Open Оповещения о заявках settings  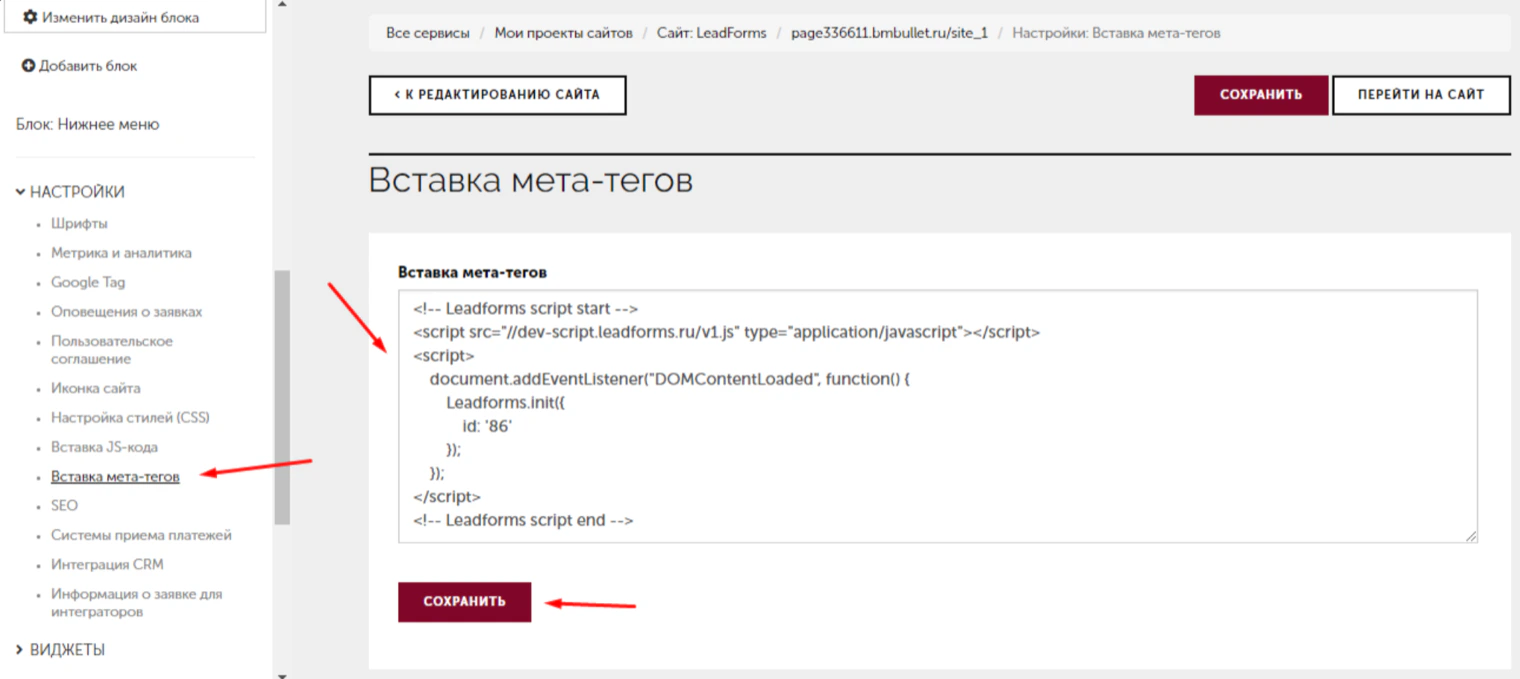[126, 312]
